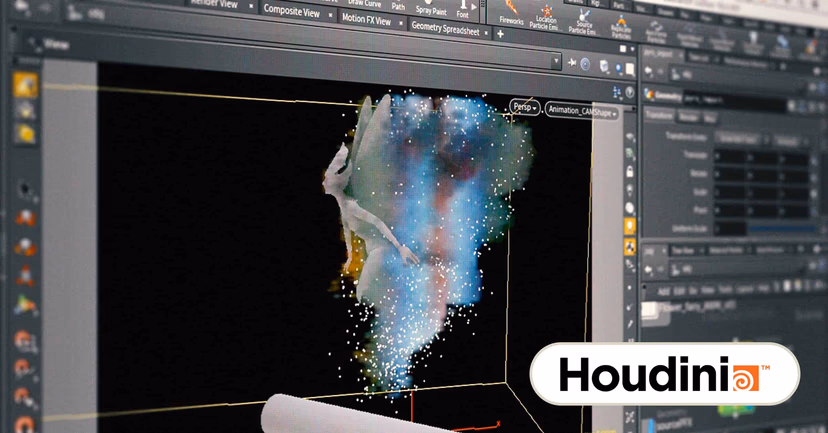Open the Add menu in the network pane

point(664,291)
